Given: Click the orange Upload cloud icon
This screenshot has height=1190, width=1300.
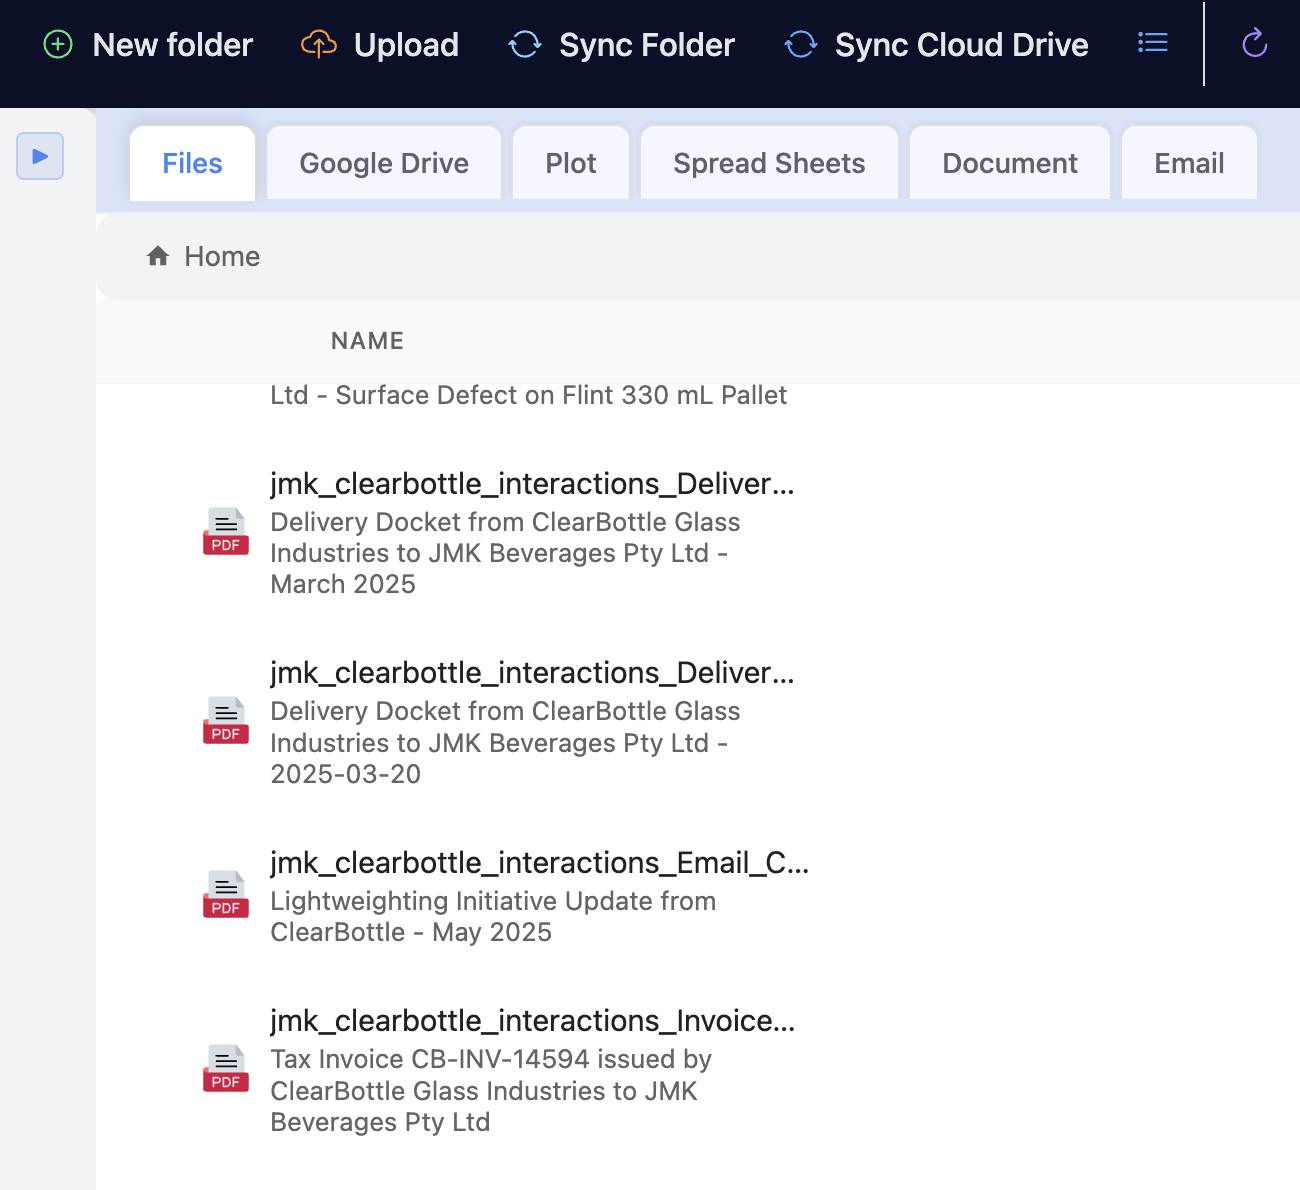Looking at the screenshot, I should (318, 45).
